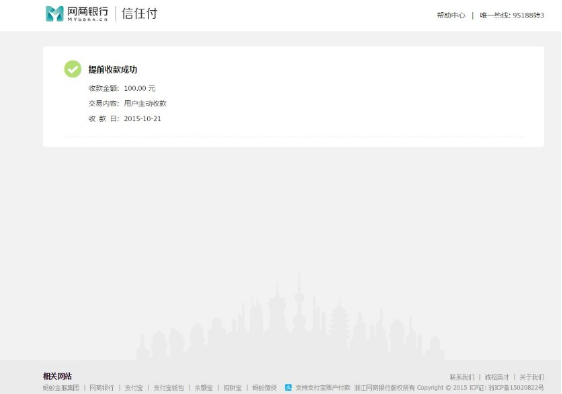
Task: Open the 支付宝 footer link
Action: pos(134,388)
